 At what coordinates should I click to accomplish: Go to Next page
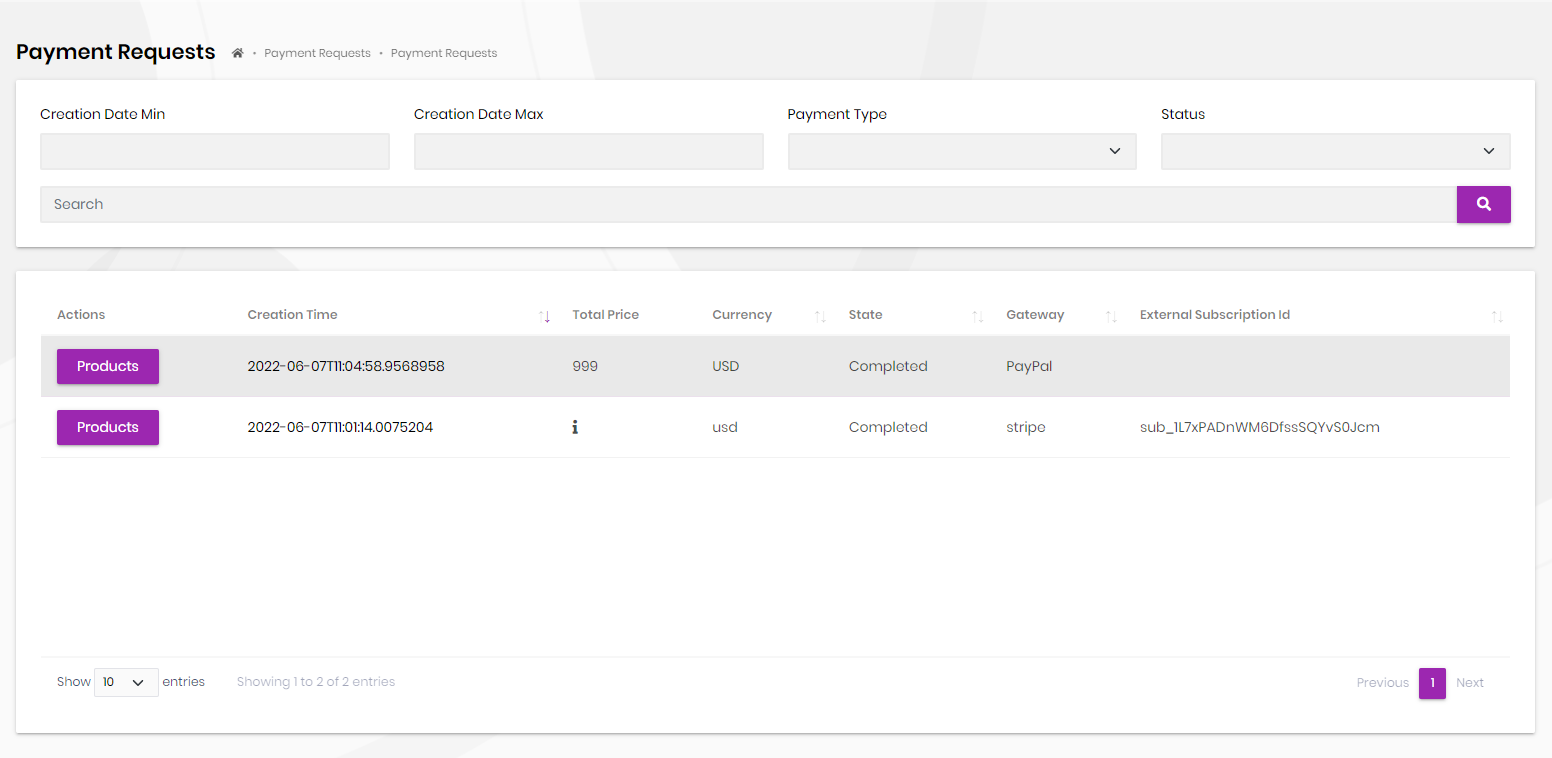tap(1470, 683)
